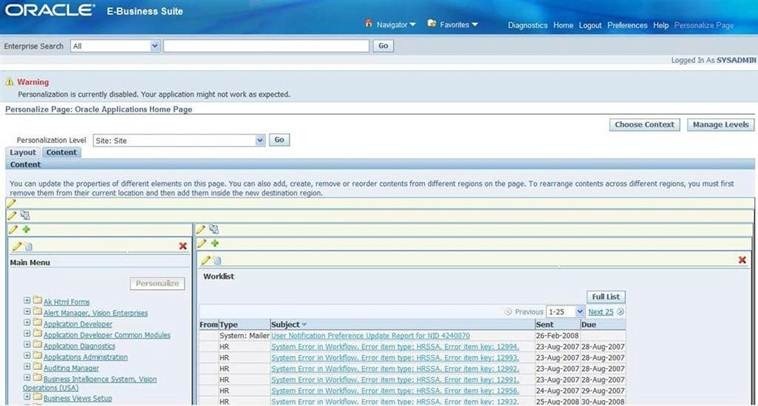Click pencil icon in topmost empty region bar

pyautogui.click(x=11, y=203)
